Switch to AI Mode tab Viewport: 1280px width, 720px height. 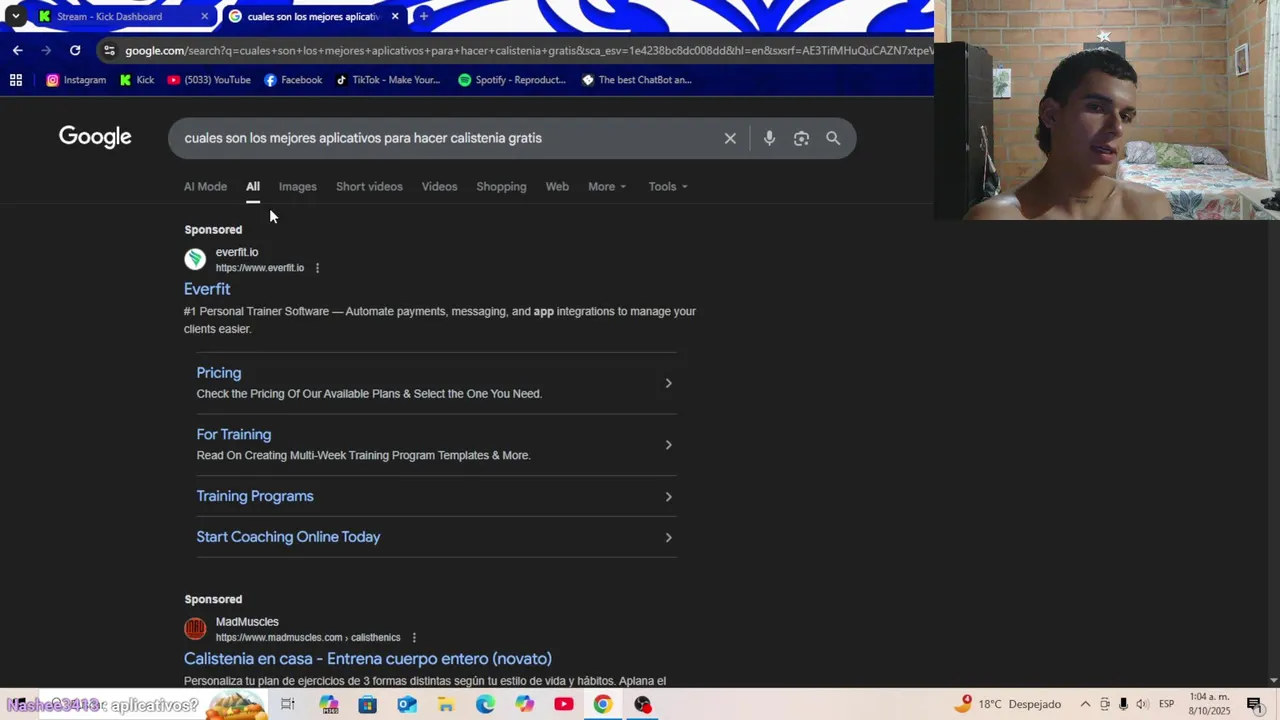click(x=205, y=187)
